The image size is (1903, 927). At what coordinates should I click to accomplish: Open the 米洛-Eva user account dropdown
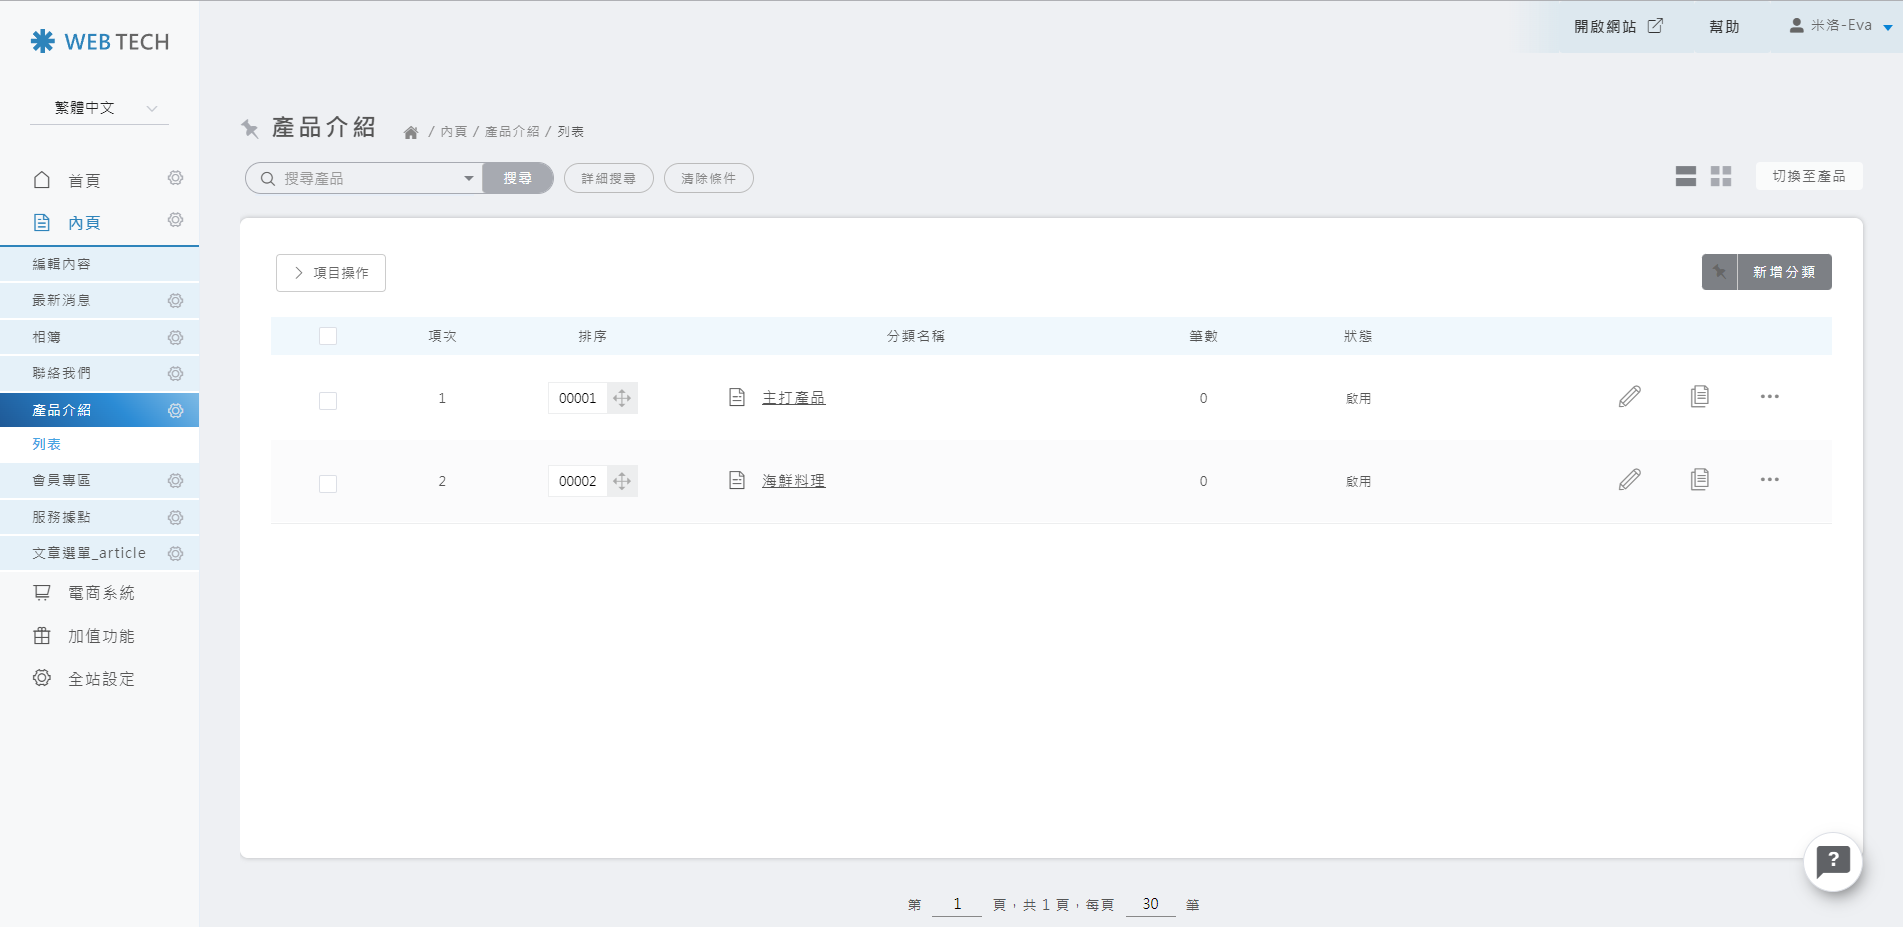coord(1840,26)
